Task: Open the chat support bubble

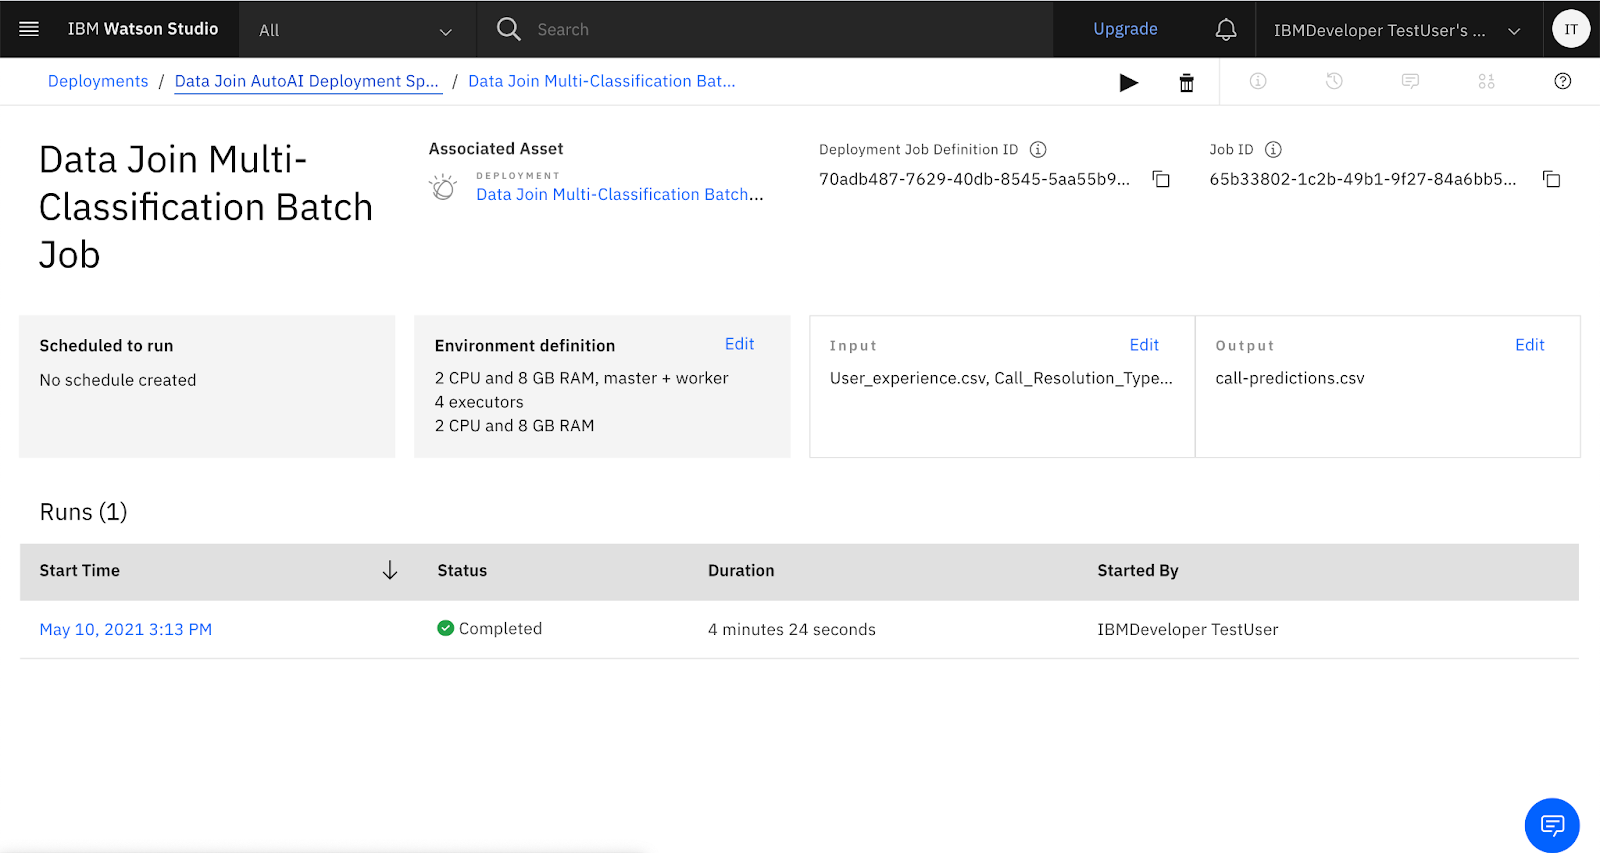Action: tap(1551, 825)
